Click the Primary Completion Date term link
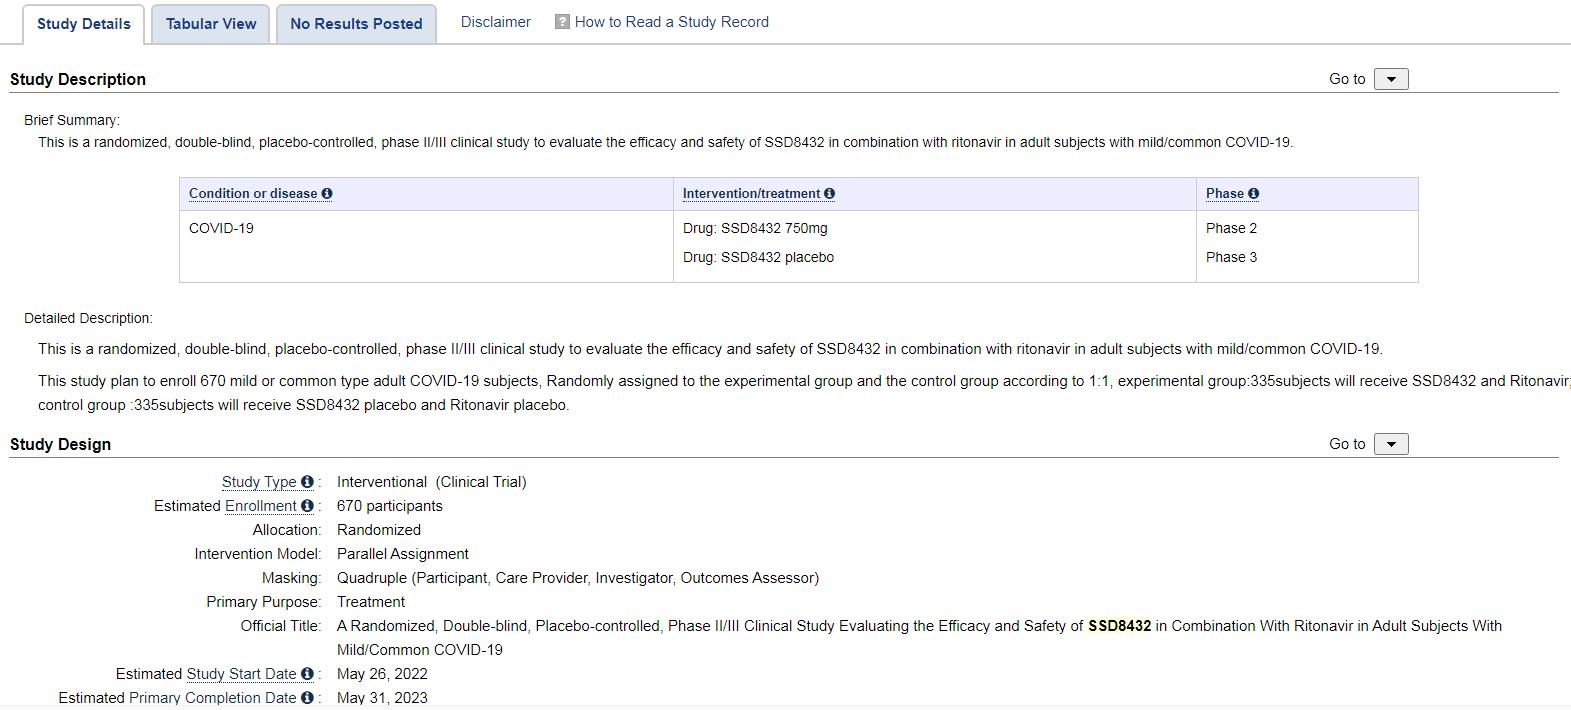 coord(212,698)
